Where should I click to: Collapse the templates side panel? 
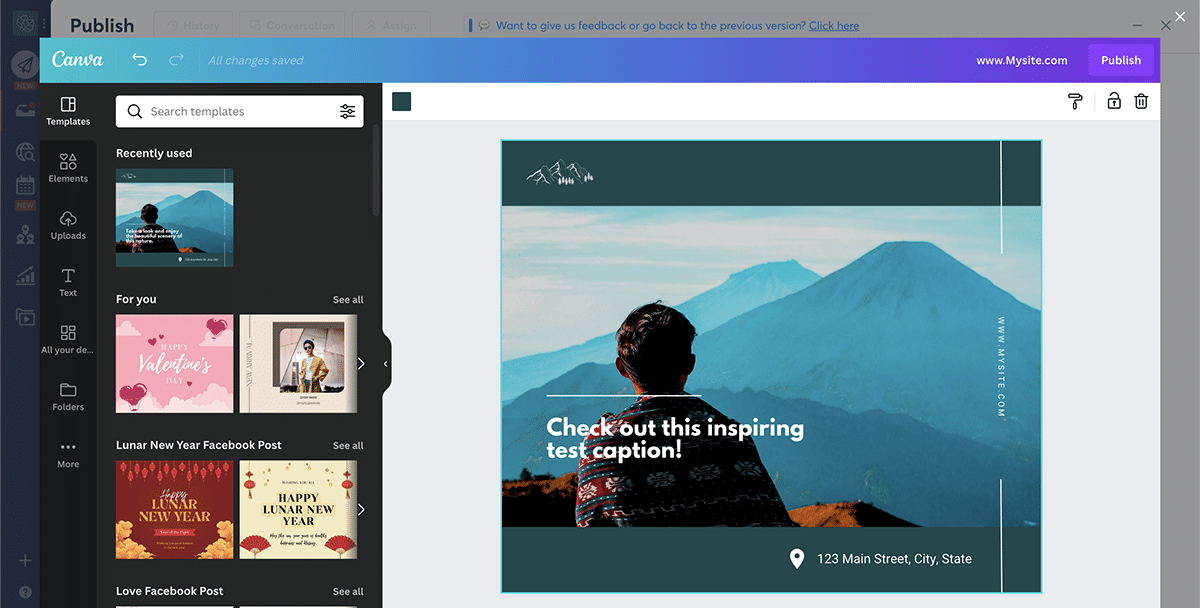pyautogui.click(x=385, y=364)
